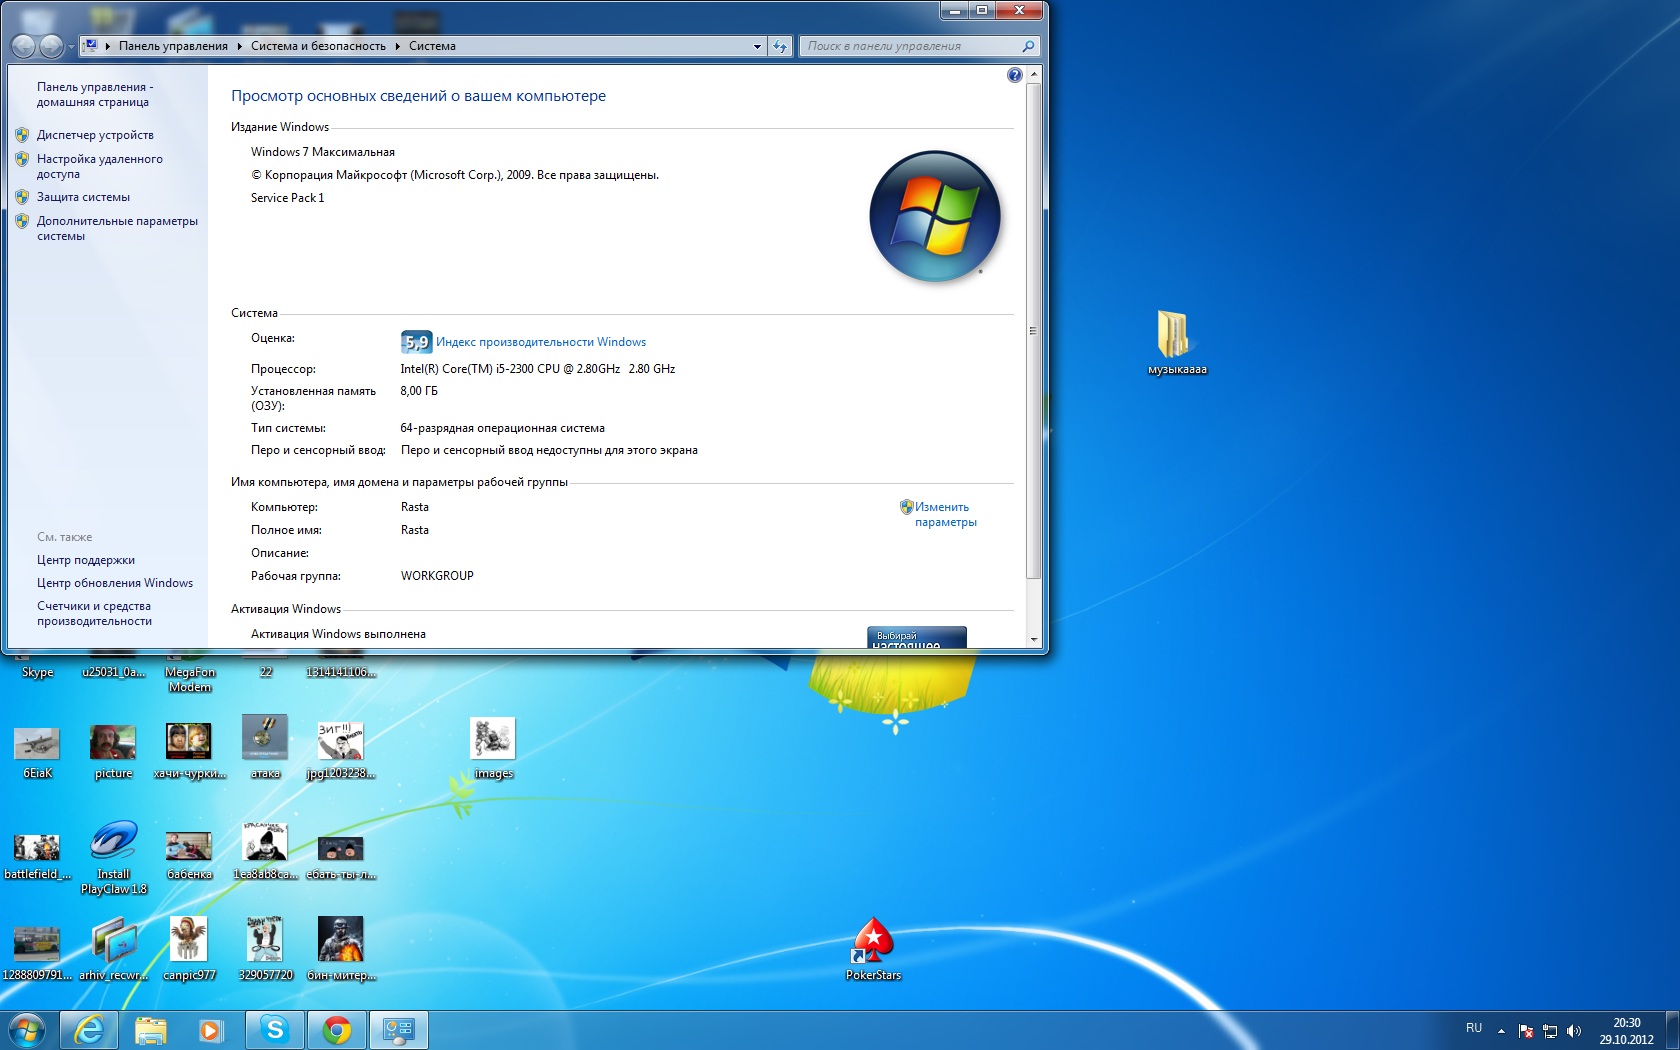Click the refresh button beside address bar
The height and width of the screenshot is (1050, 1680).
pos(780,46)
